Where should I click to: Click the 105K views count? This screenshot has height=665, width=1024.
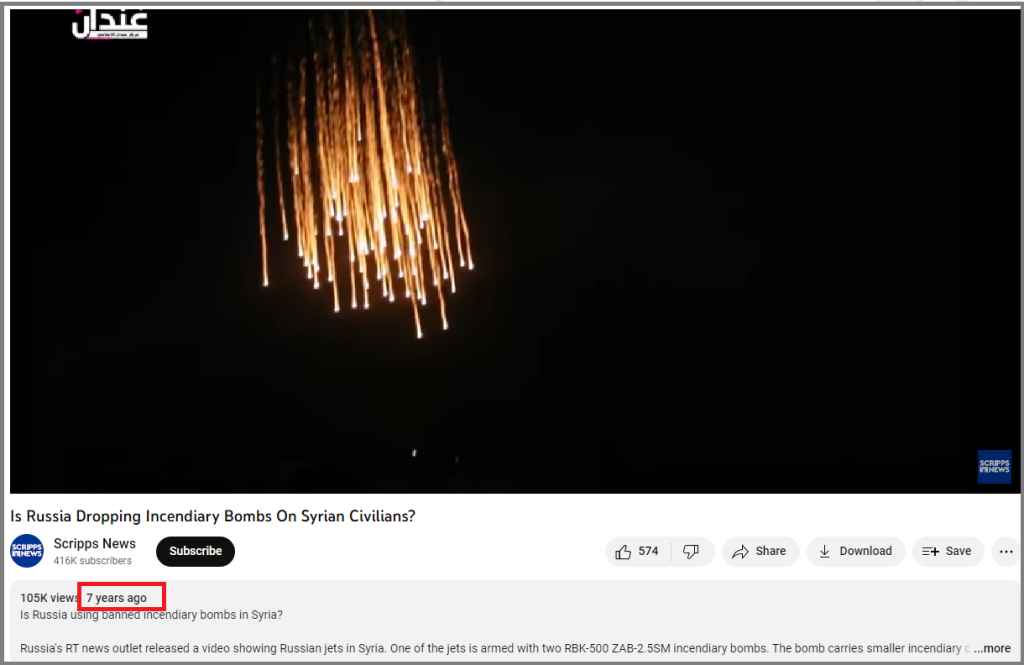49,598
